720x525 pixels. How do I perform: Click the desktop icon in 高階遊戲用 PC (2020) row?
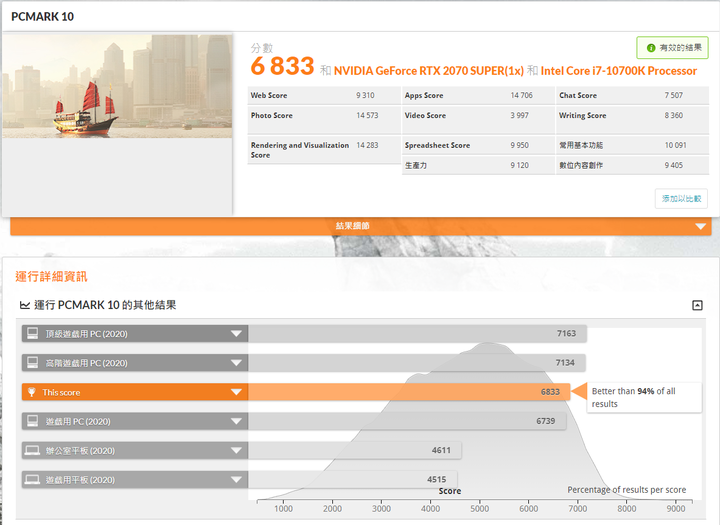pyautogui.click(x=33, y=363)
